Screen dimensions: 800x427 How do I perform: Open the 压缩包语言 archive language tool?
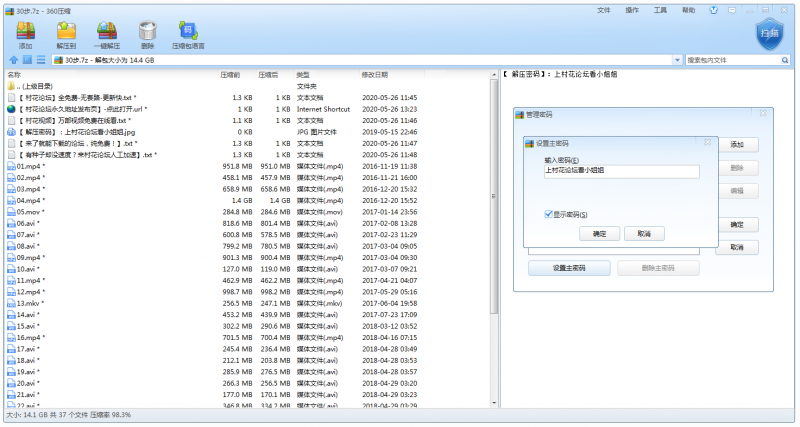188,33
